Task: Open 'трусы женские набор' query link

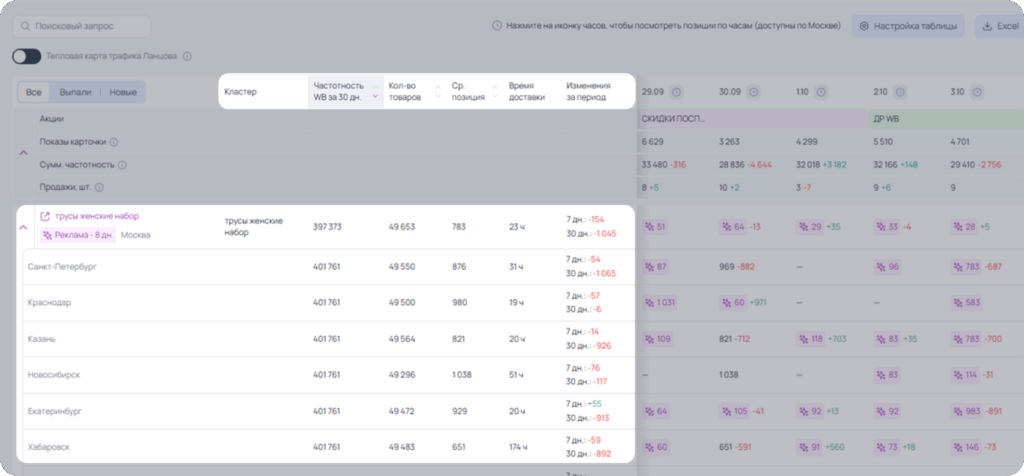Action: point(97,216)
